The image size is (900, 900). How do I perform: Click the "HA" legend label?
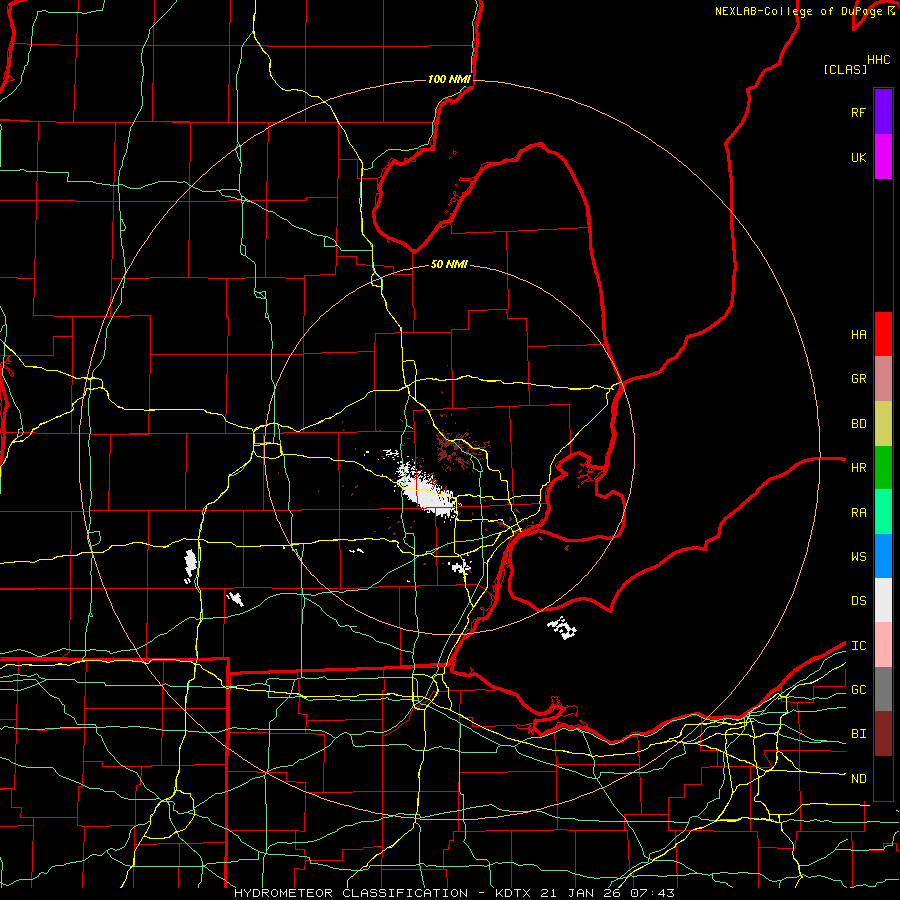pos(859,335)
